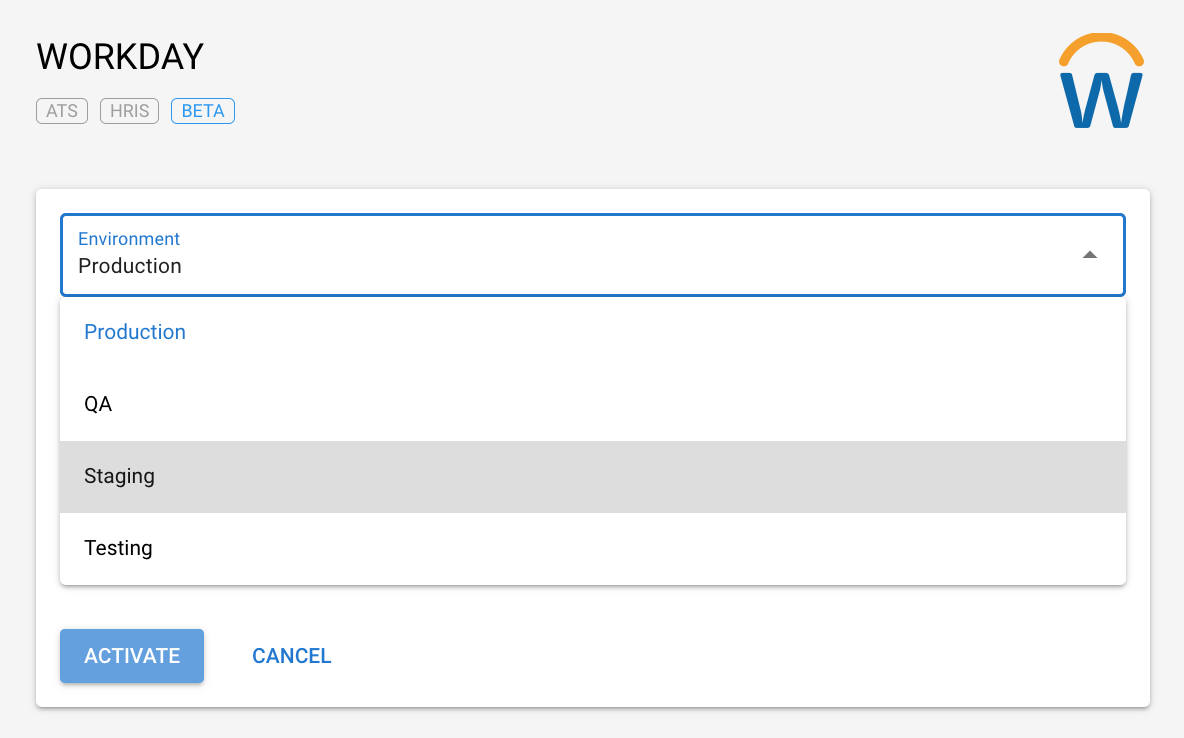Select the ATS tag
Image resolution: width=1184 pixels, height=738 pixels.
pyautogui.click(x=62, y=111)
